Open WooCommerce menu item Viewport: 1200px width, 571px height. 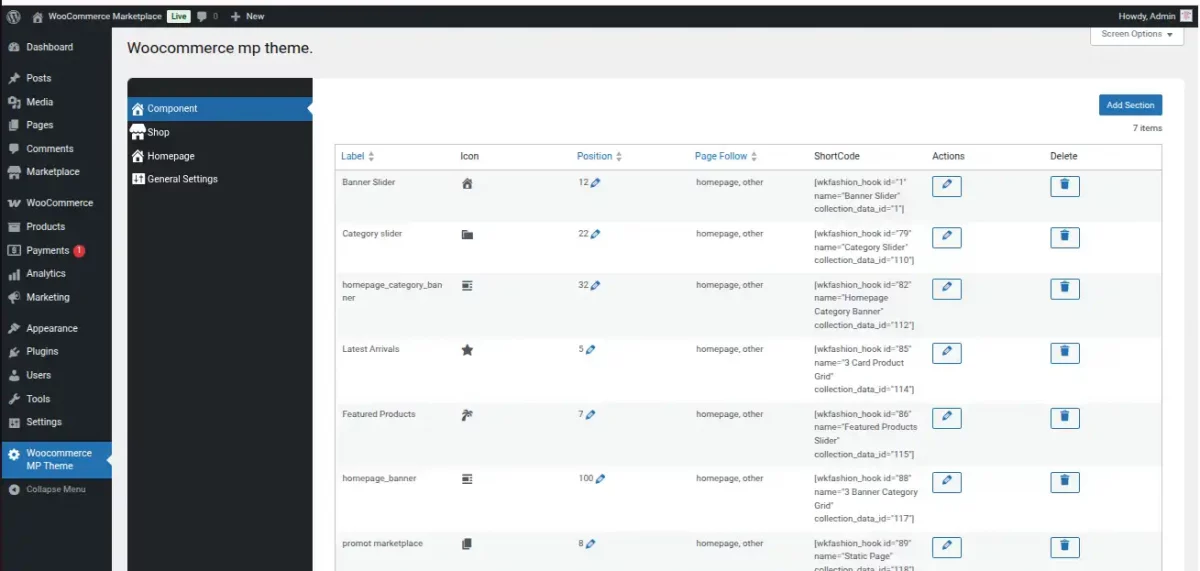pos(59,203)
